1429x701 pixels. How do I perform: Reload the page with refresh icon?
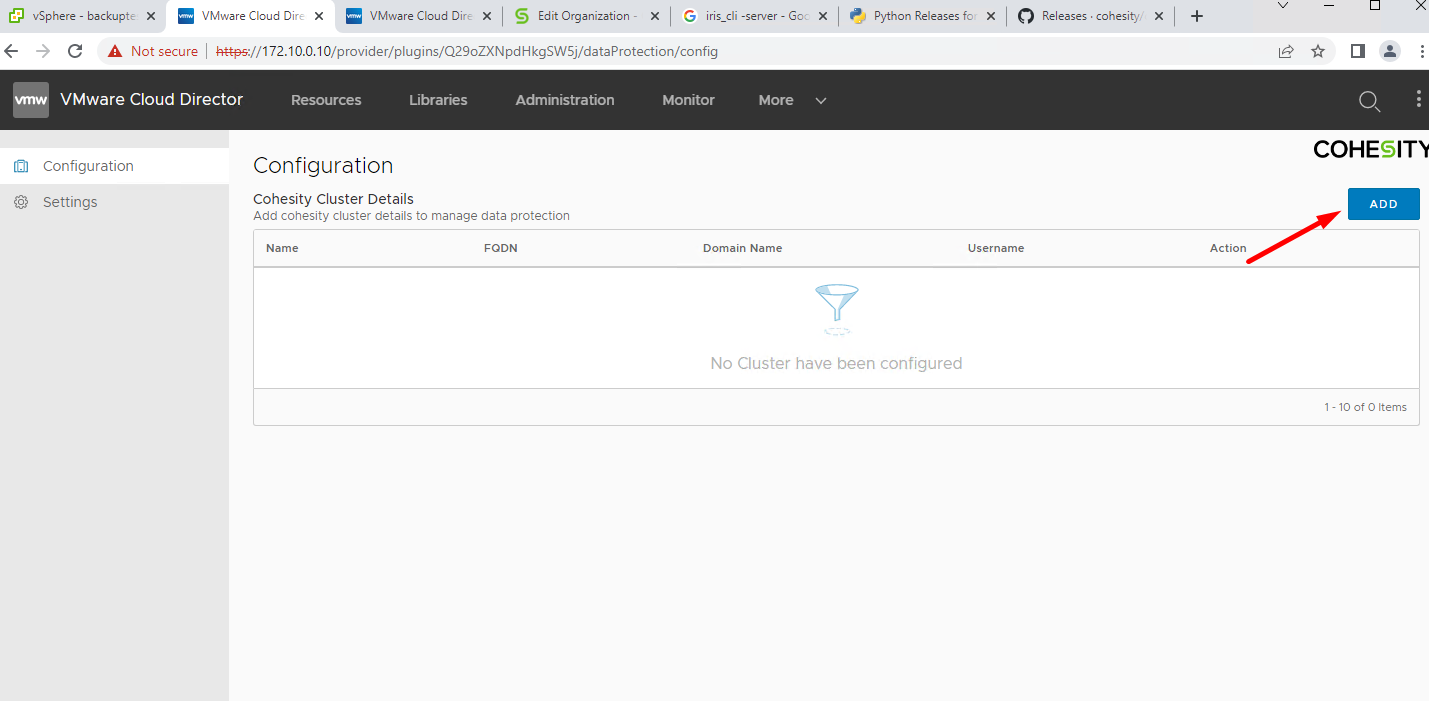coord(75,51)
